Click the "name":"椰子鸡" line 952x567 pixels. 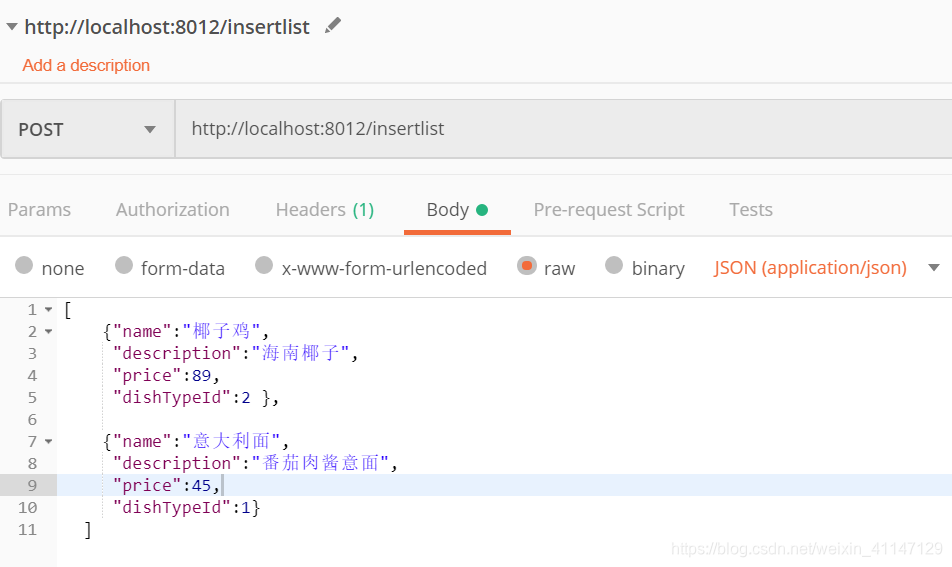coord(186,331)
